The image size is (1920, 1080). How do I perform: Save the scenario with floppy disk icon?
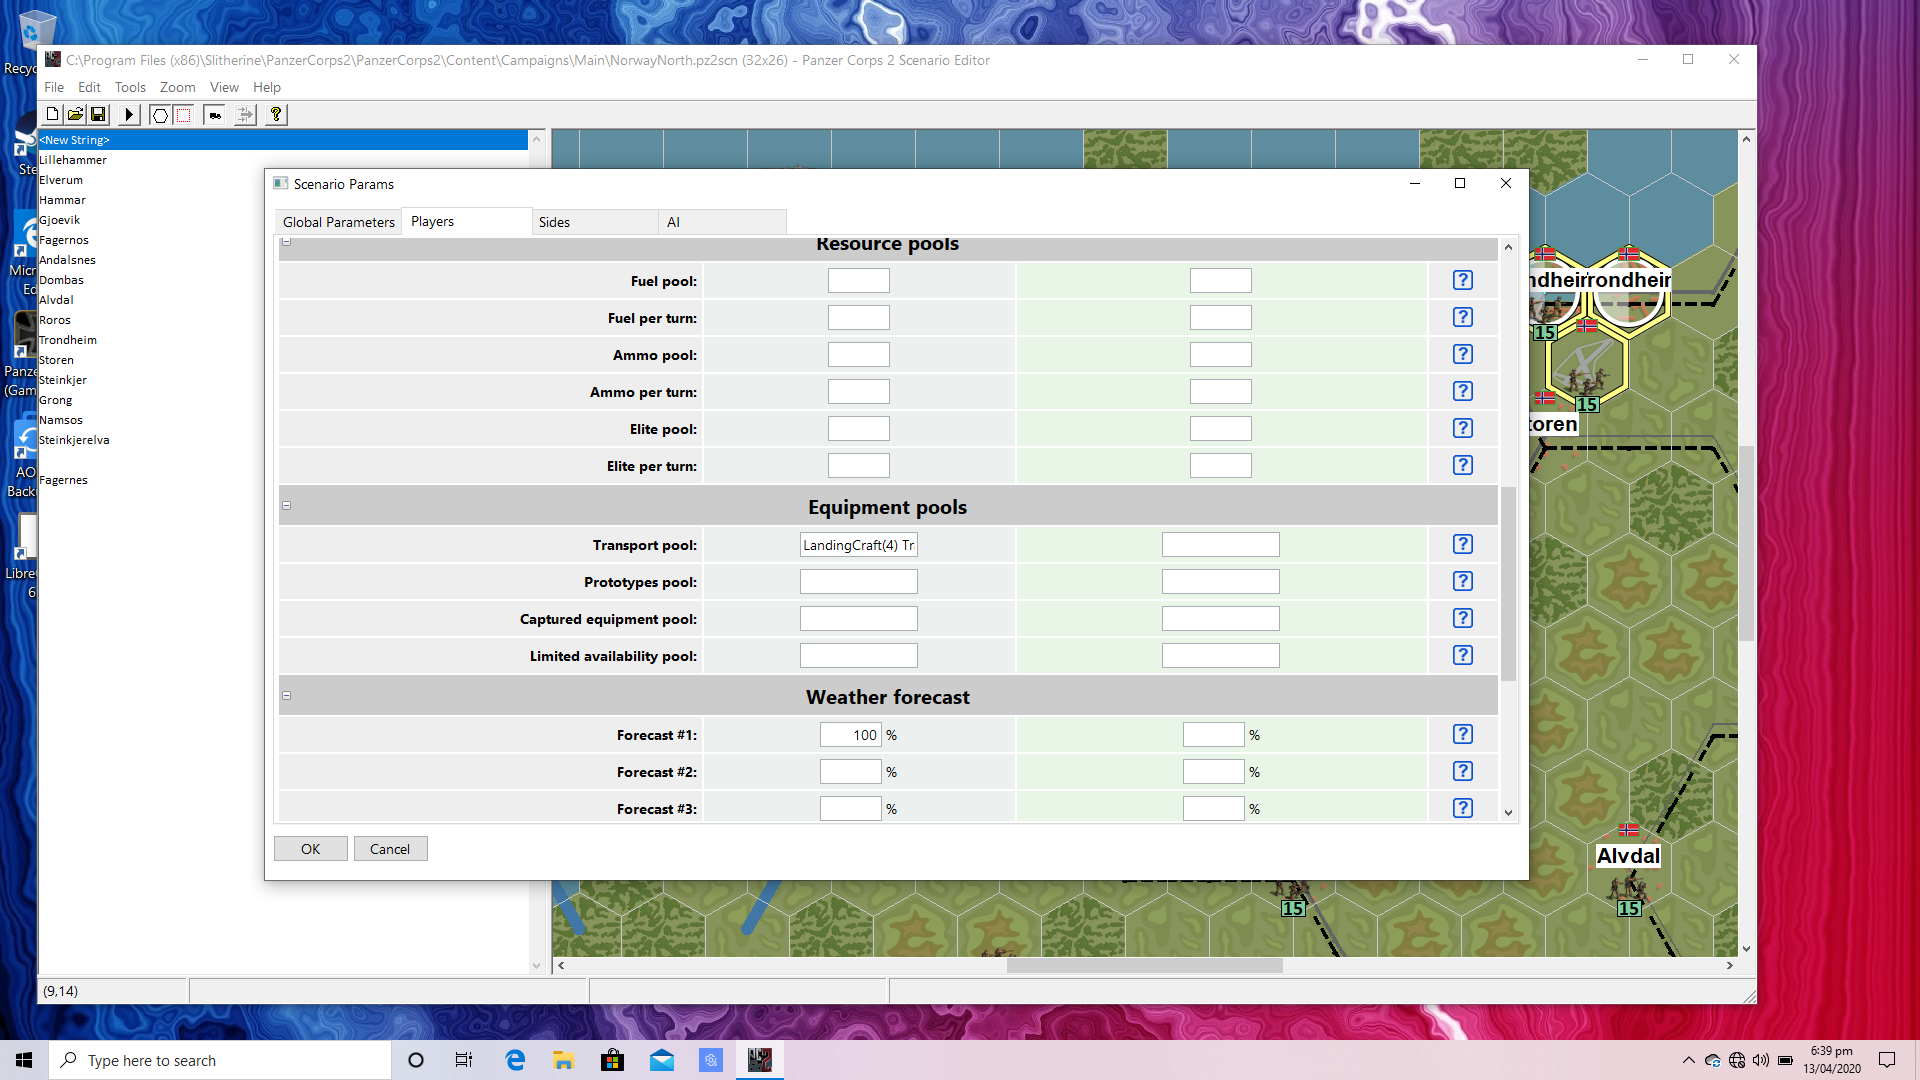click(x=98, y=115)
